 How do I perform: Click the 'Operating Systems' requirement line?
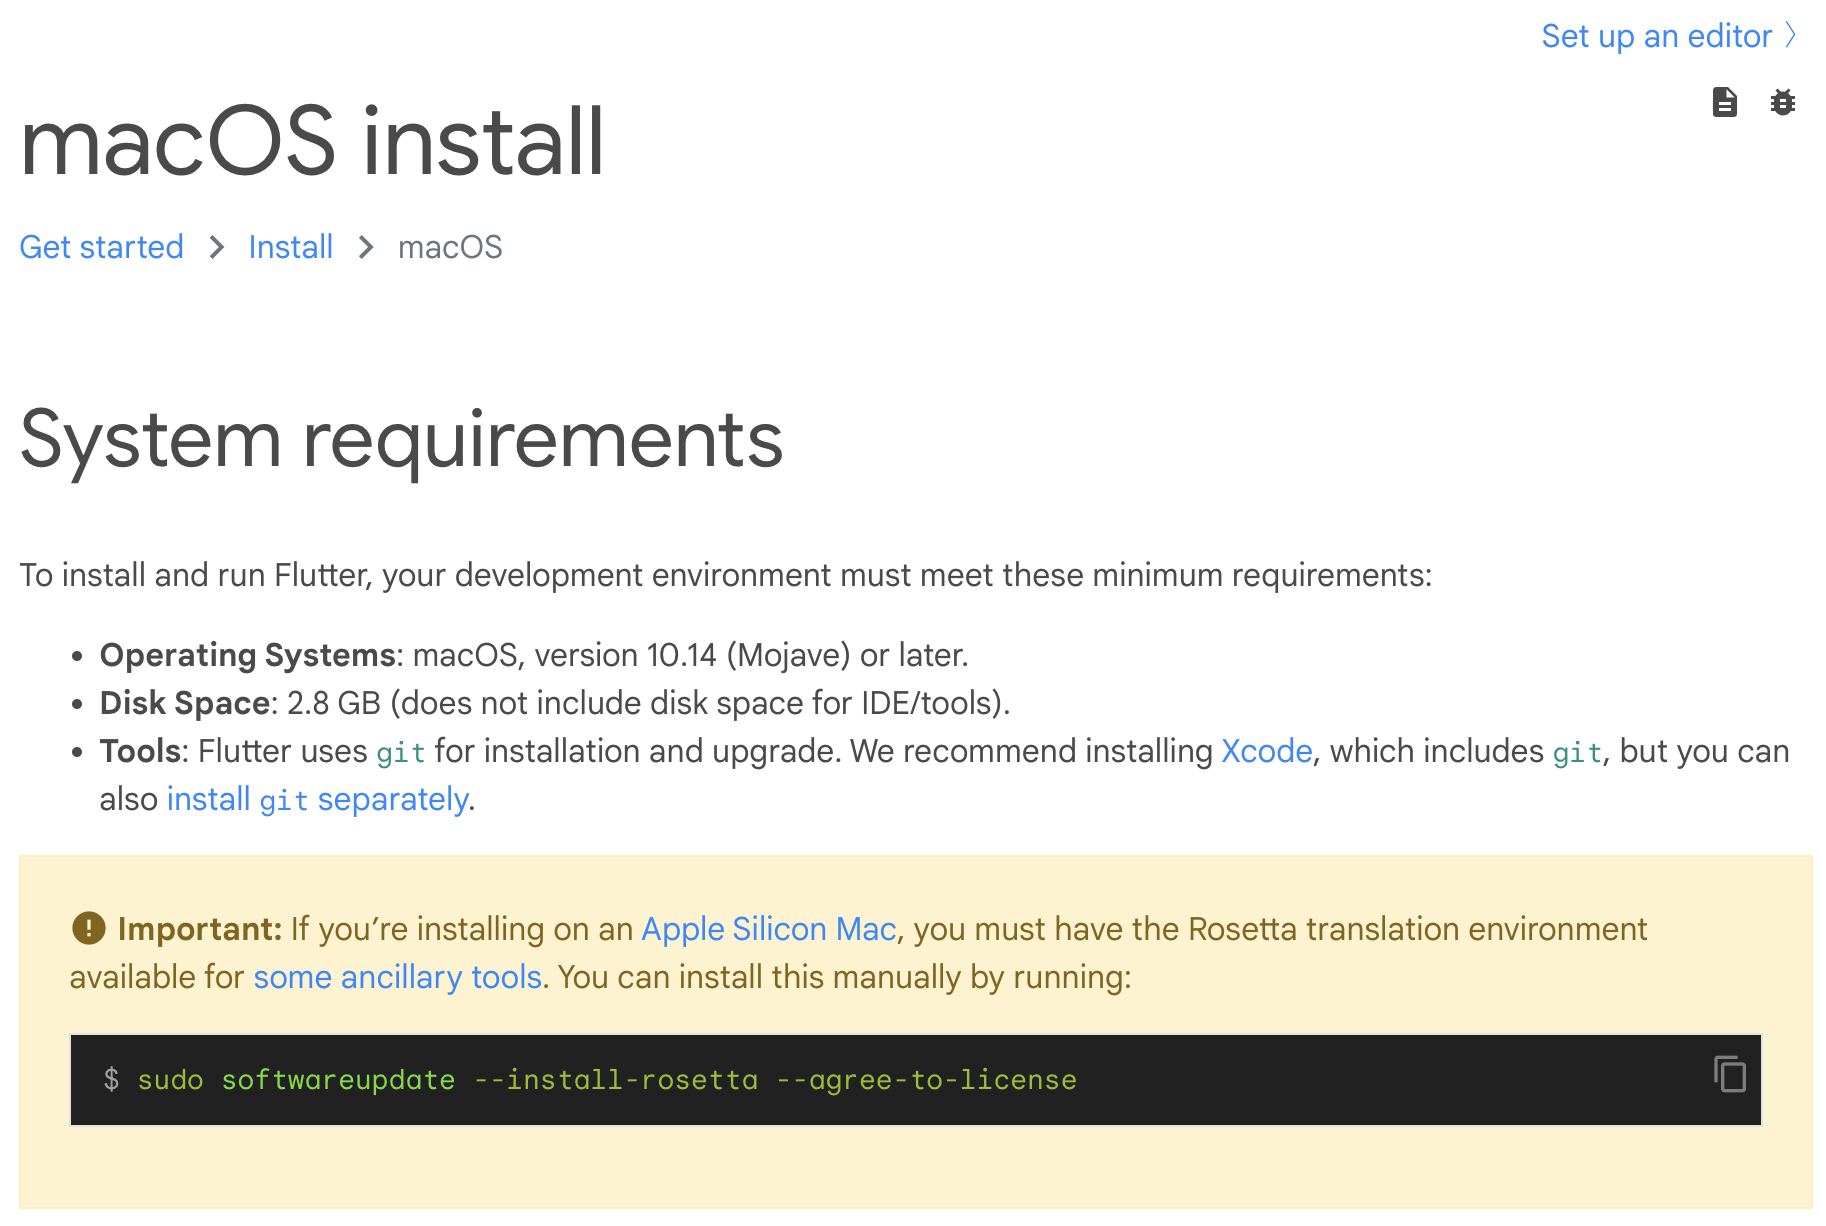click(x=534, y=655)
